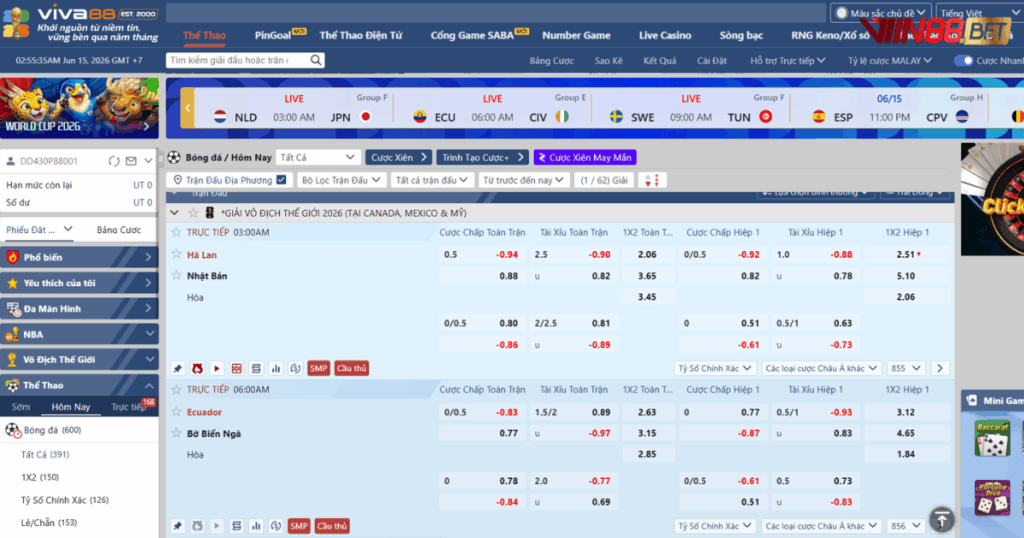Open the Bảng Cược sidebar tab
The image size is (1024, 538).
119,229
